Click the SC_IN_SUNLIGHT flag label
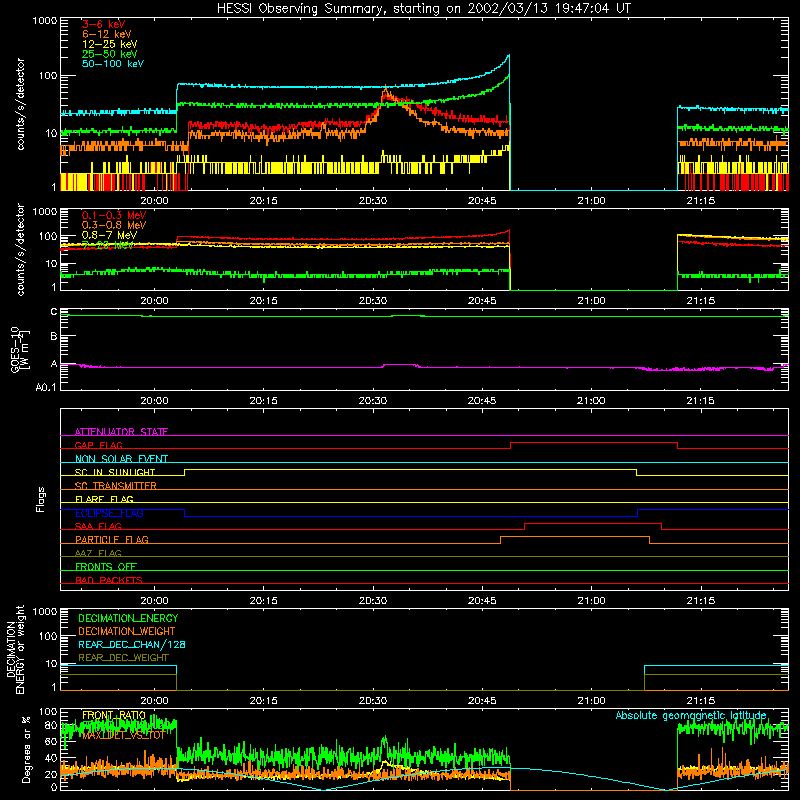800x800 pixels. 115,472
